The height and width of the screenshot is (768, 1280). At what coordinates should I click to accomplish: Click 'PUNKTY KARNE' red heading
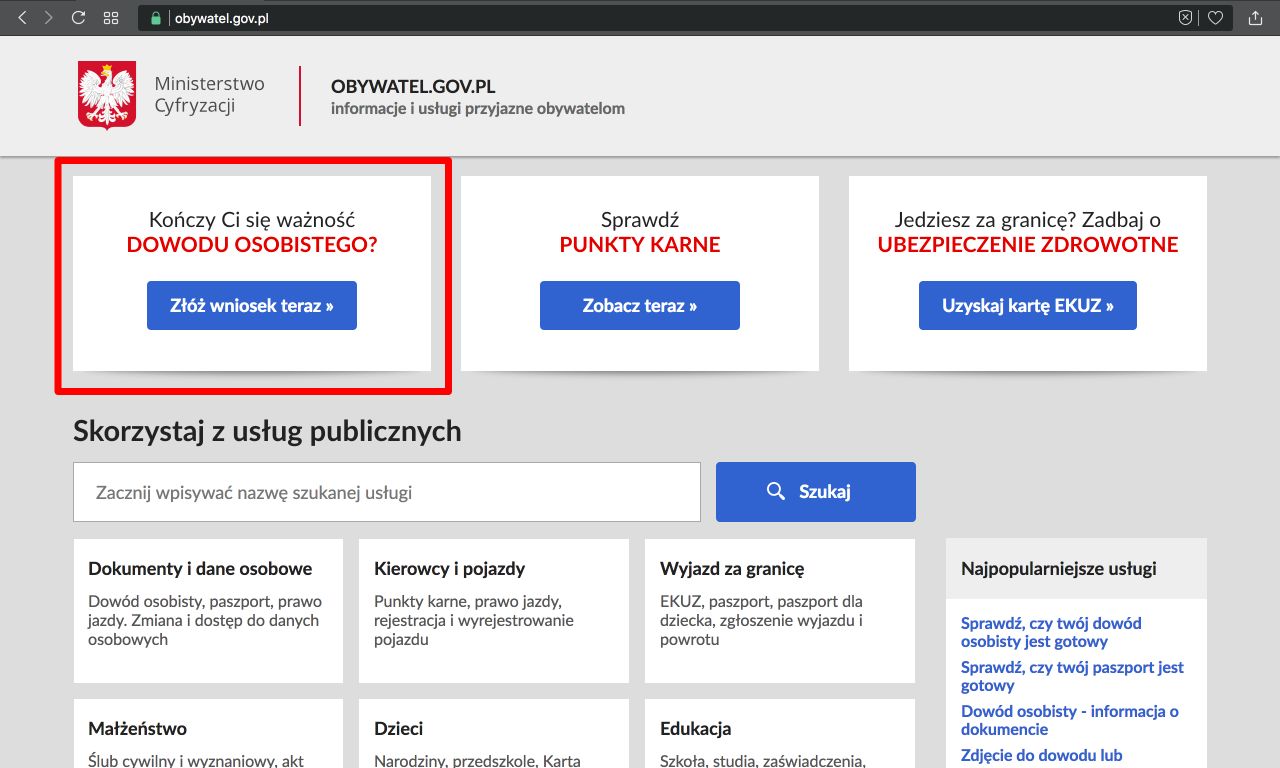[640, 244]
